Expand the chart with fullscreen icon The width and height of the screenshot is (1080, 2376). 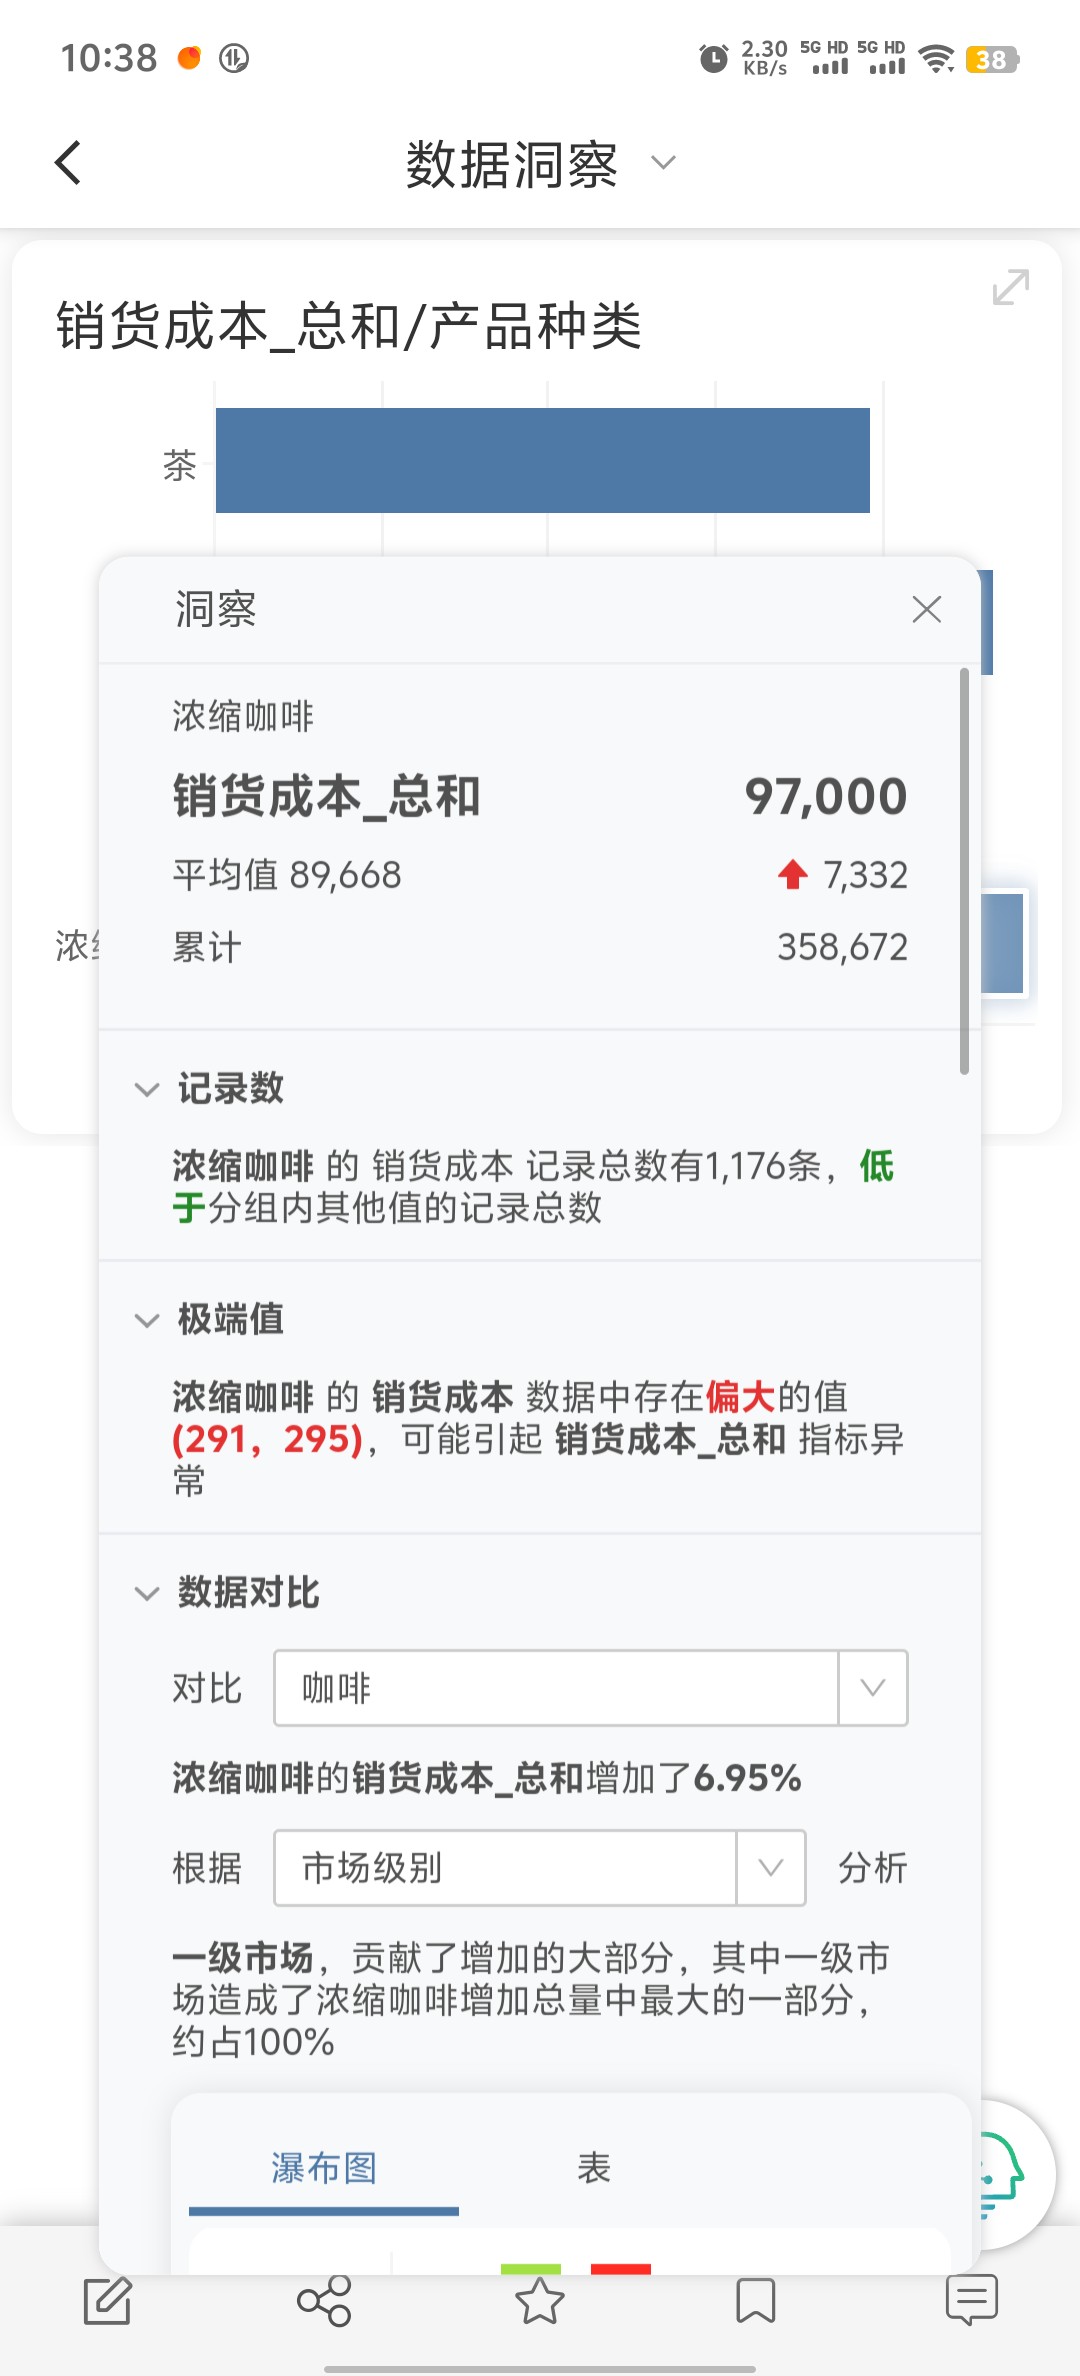tap(1010, 287)
